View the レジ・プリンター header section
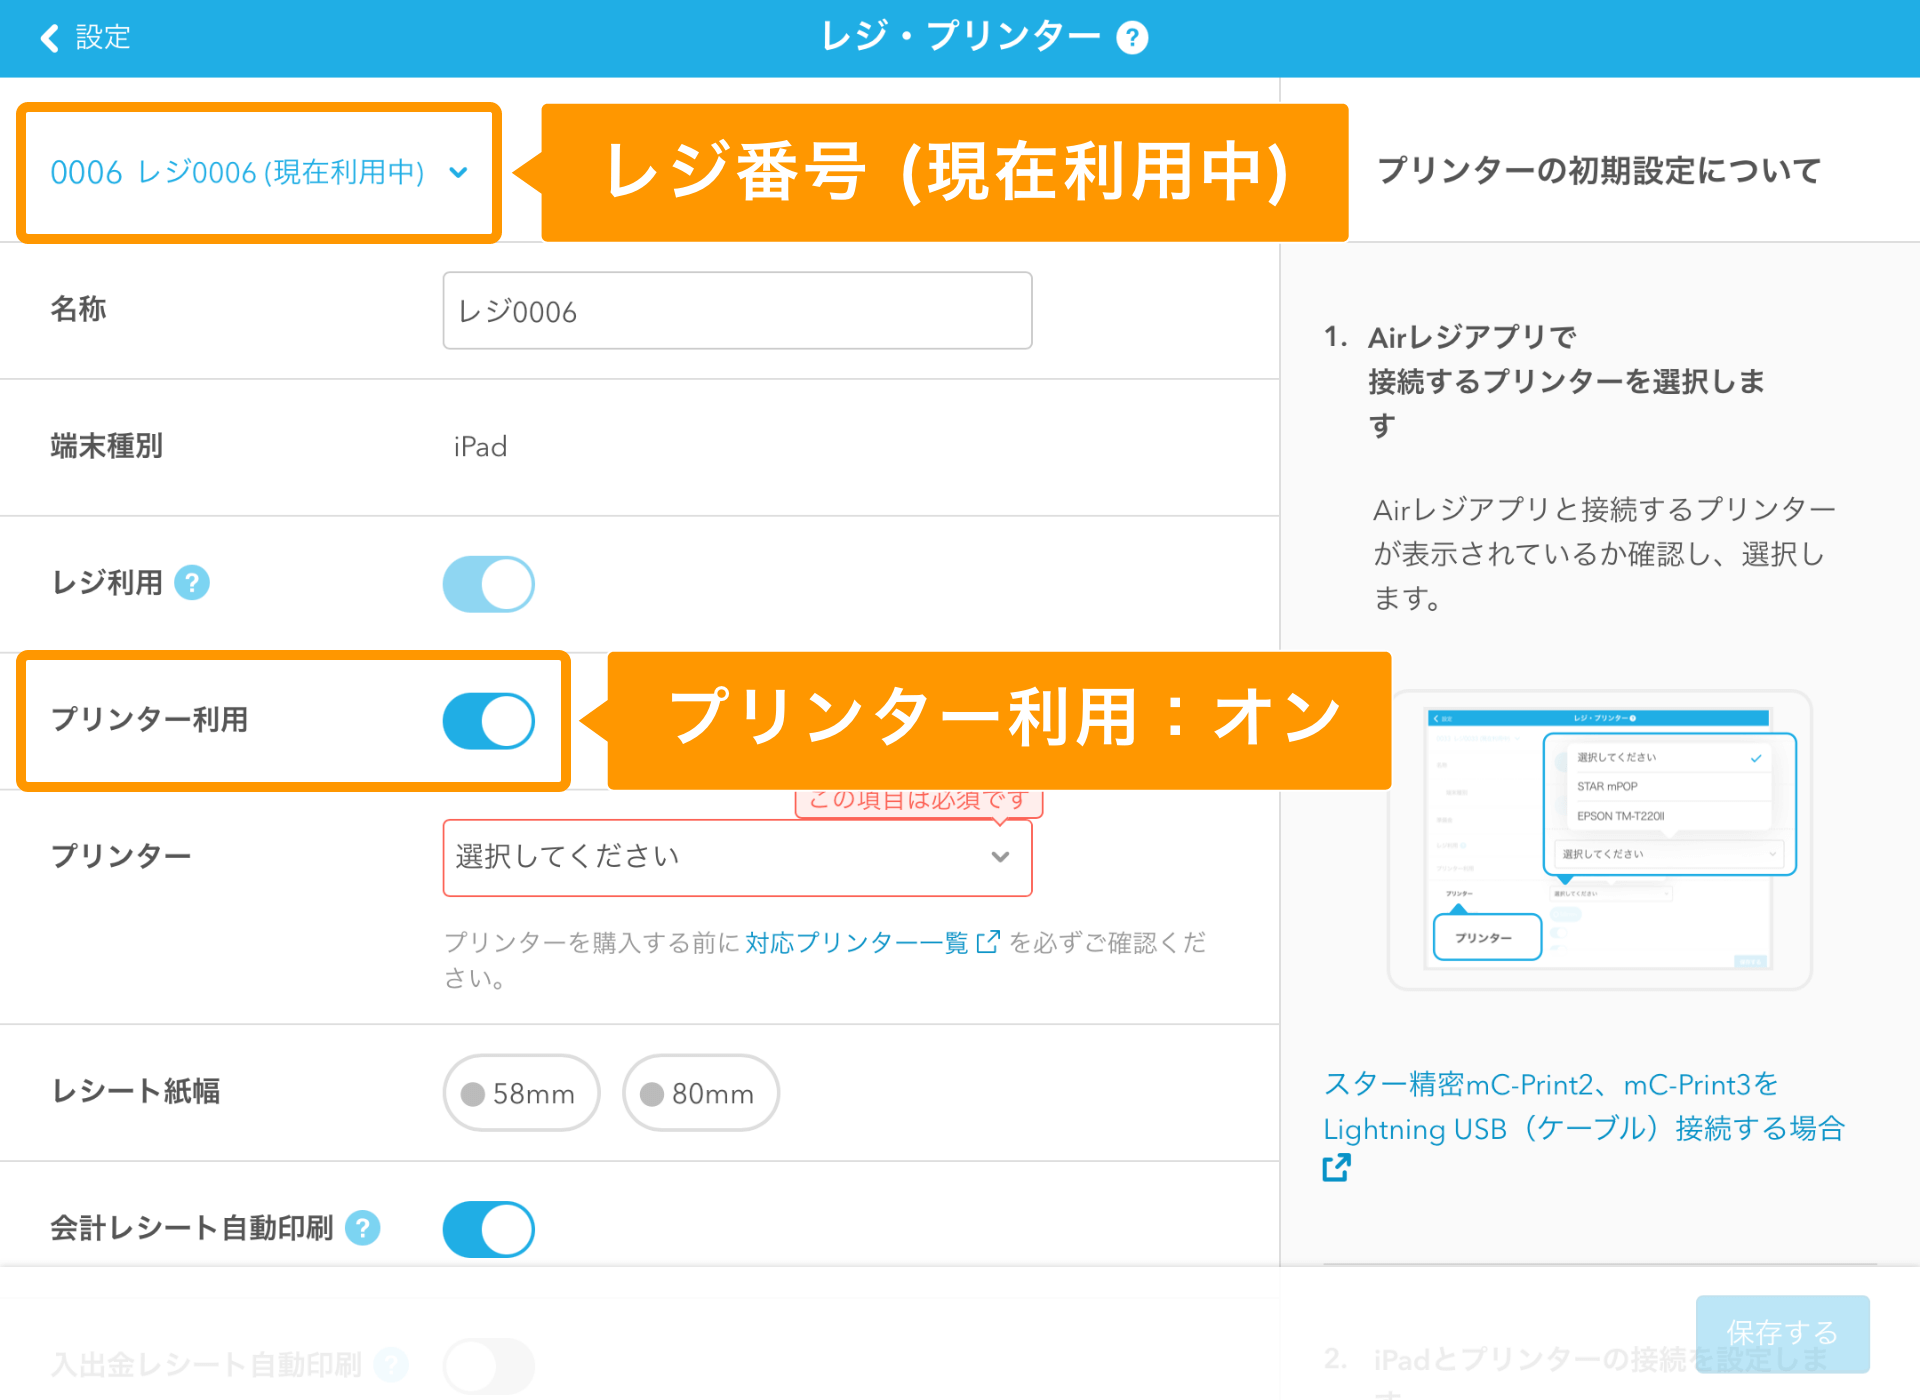Image resolution: width=1920 pixels, height=1400 pixels. click(966, 37)
